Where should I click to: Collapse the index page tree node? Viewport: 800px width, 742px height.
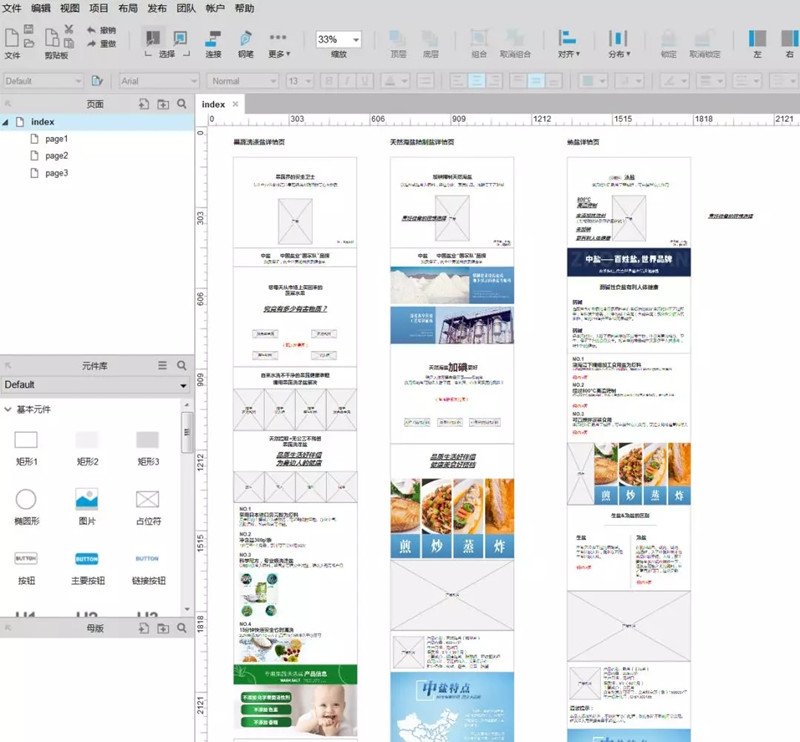point(7,122)
